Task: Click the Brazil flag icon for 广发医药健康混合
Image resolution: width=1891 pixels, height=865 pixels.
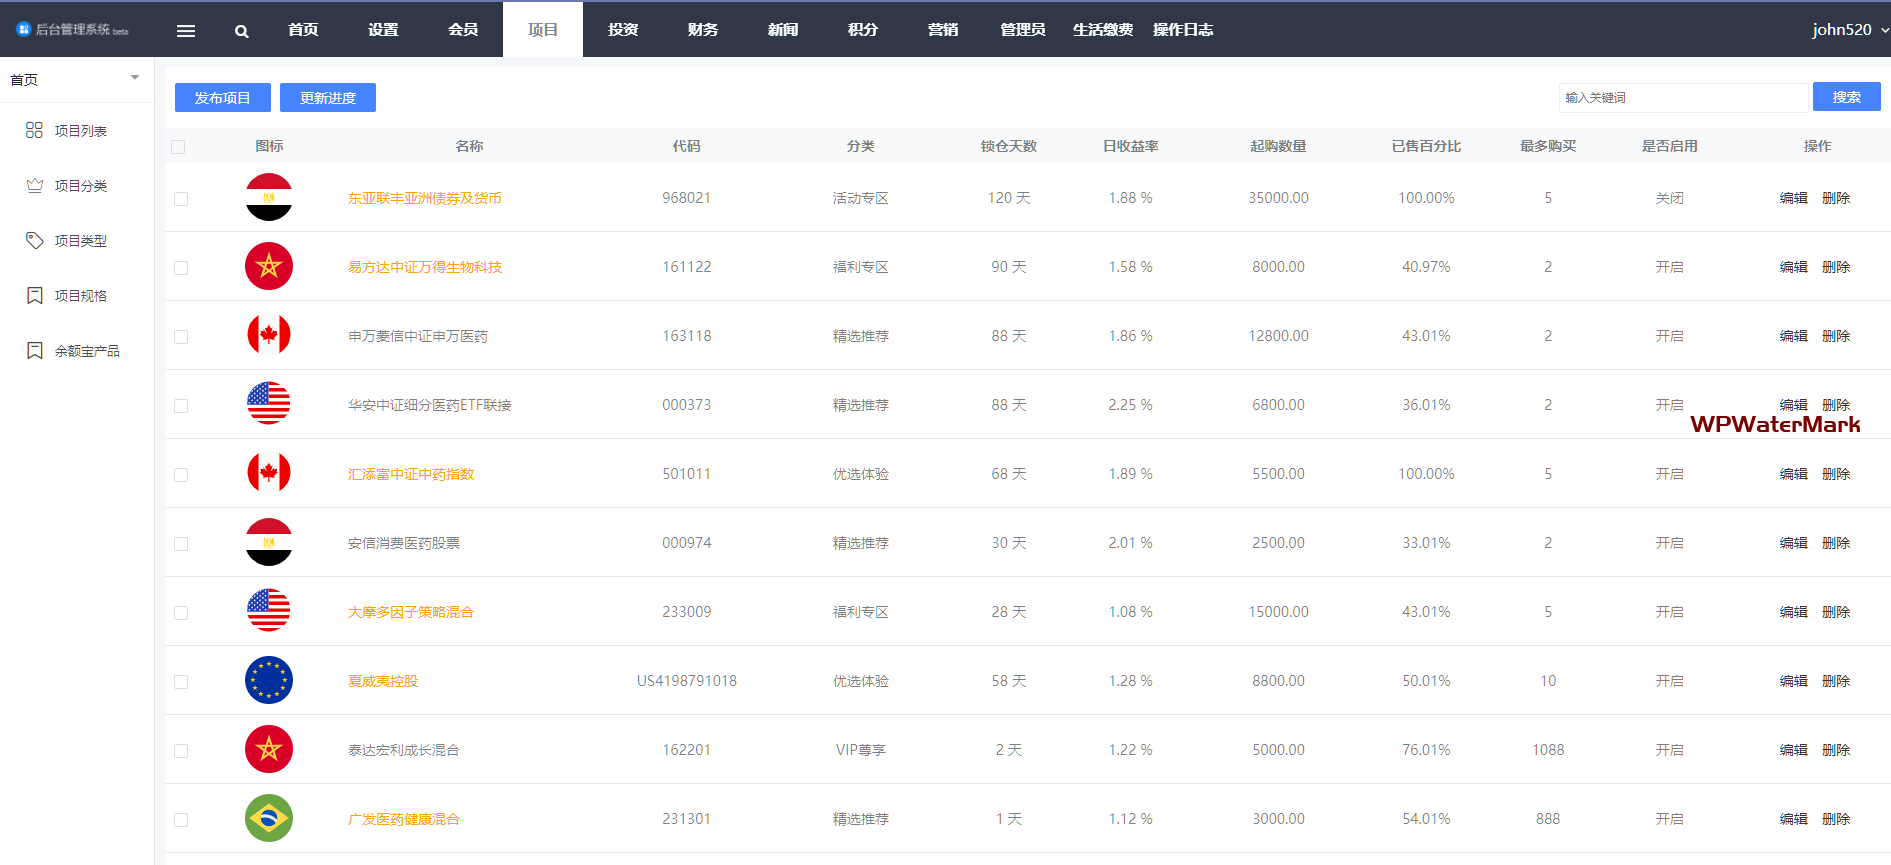Action: point(268,818)
